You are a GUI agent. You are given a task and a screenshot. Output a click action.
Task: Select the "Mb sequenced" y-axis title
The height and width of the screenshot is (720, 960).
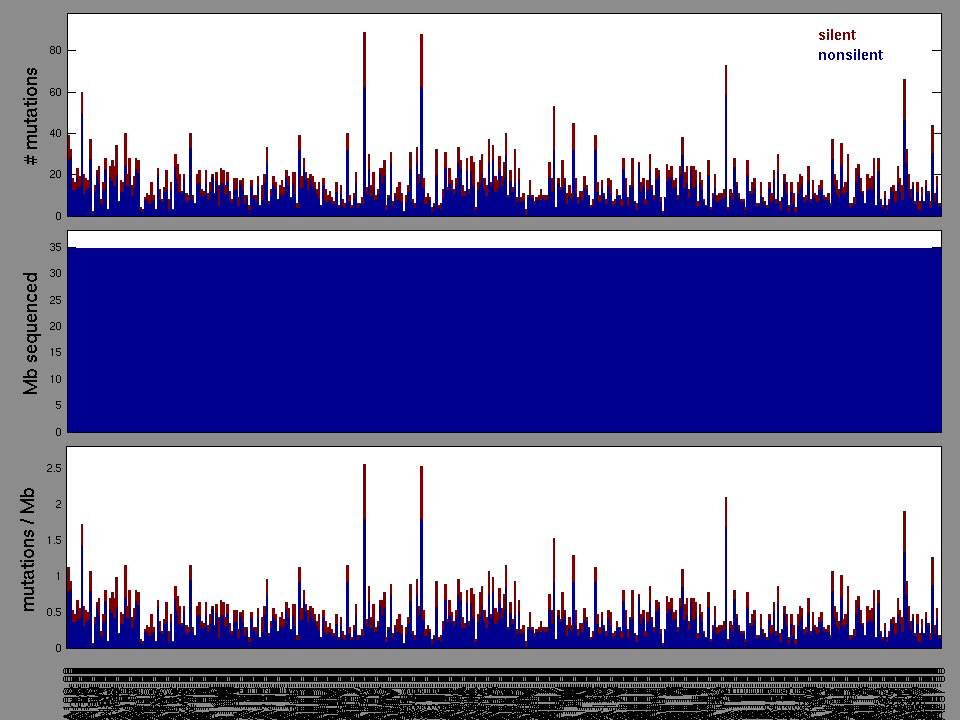tap(31, 333)
